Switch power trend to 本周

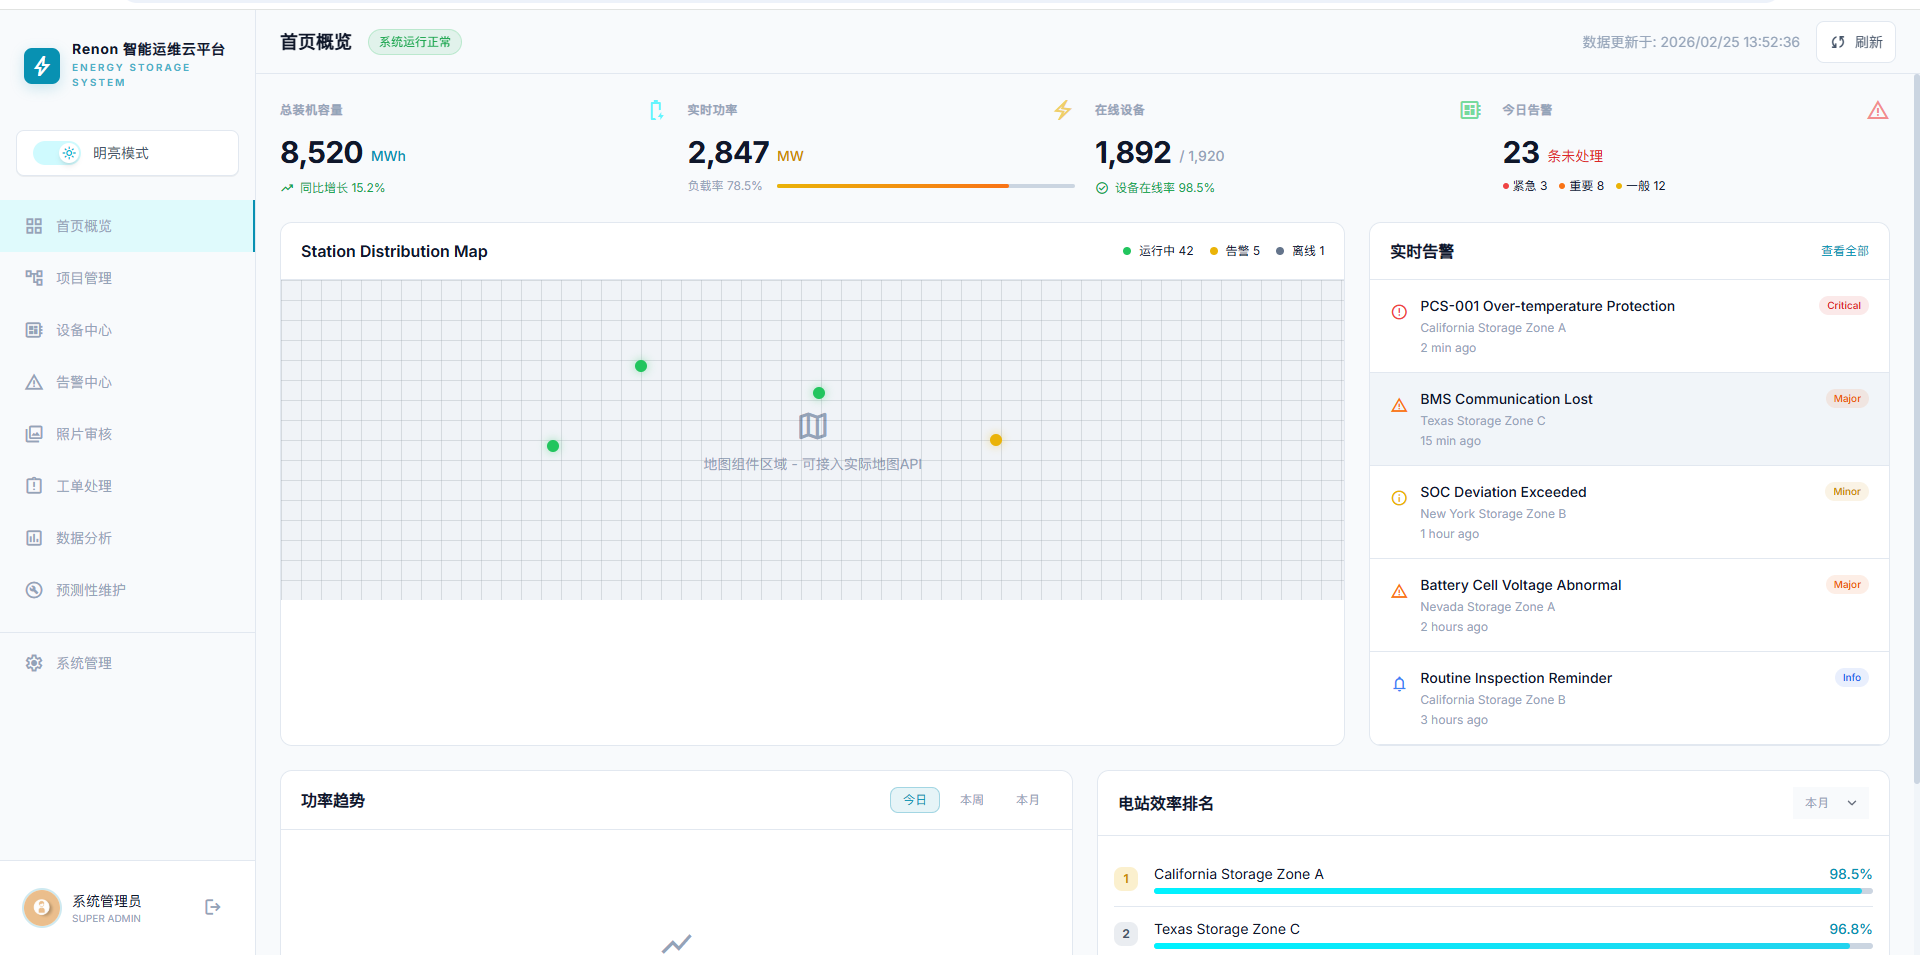[x=971, y=800]
